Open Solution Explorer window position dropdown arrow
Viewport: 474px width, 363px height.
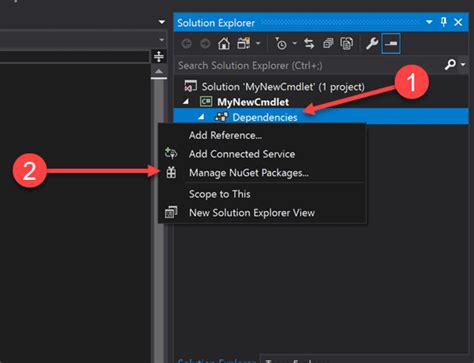point(429,22)
